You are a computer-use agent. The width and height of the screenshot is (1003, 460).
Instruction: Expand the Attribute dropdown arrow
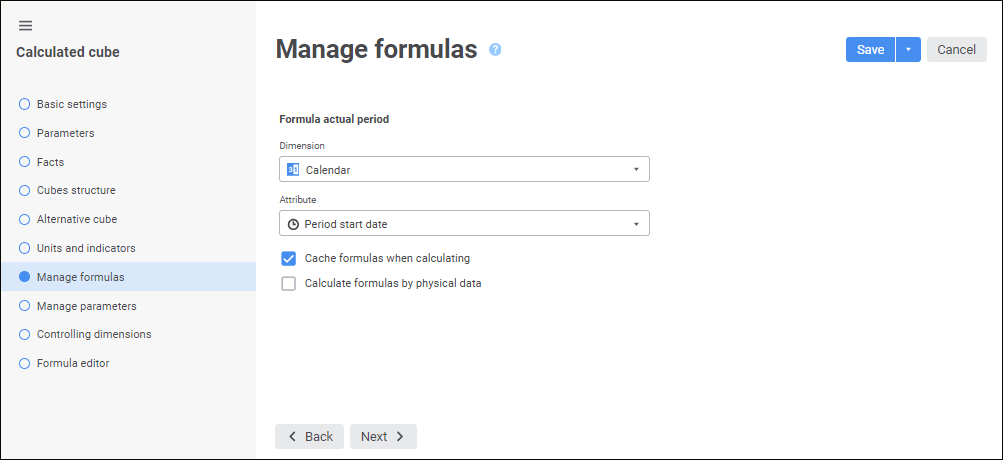[x=636, y=223]
